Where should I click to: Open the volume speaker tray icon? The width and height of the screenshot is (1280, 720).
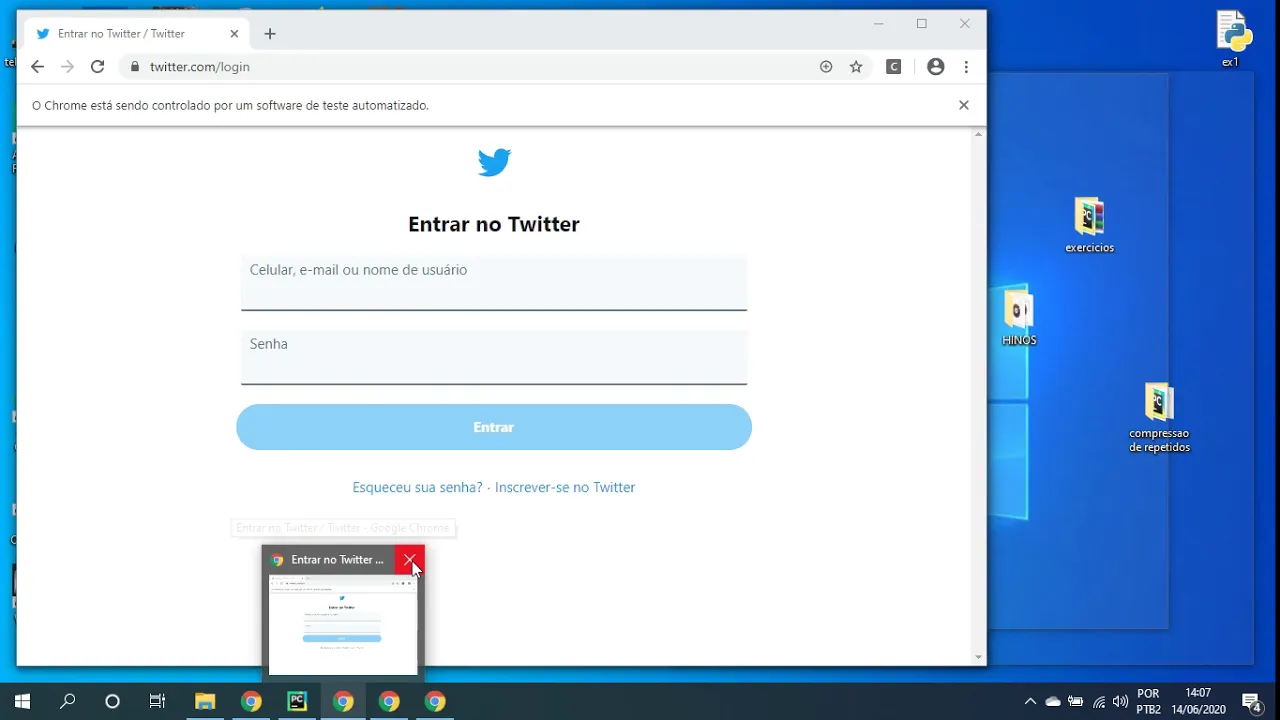[x=1121, y=702]
